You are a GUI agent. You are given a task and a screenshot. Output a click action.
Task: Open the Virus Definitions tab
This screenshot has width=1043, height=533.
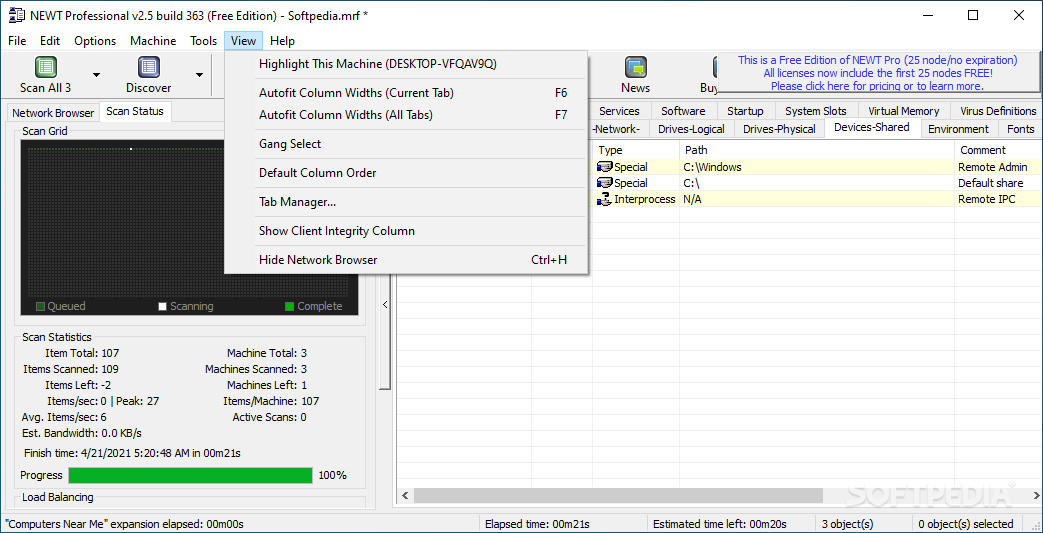pyautogui.click(x=998, y=111)
